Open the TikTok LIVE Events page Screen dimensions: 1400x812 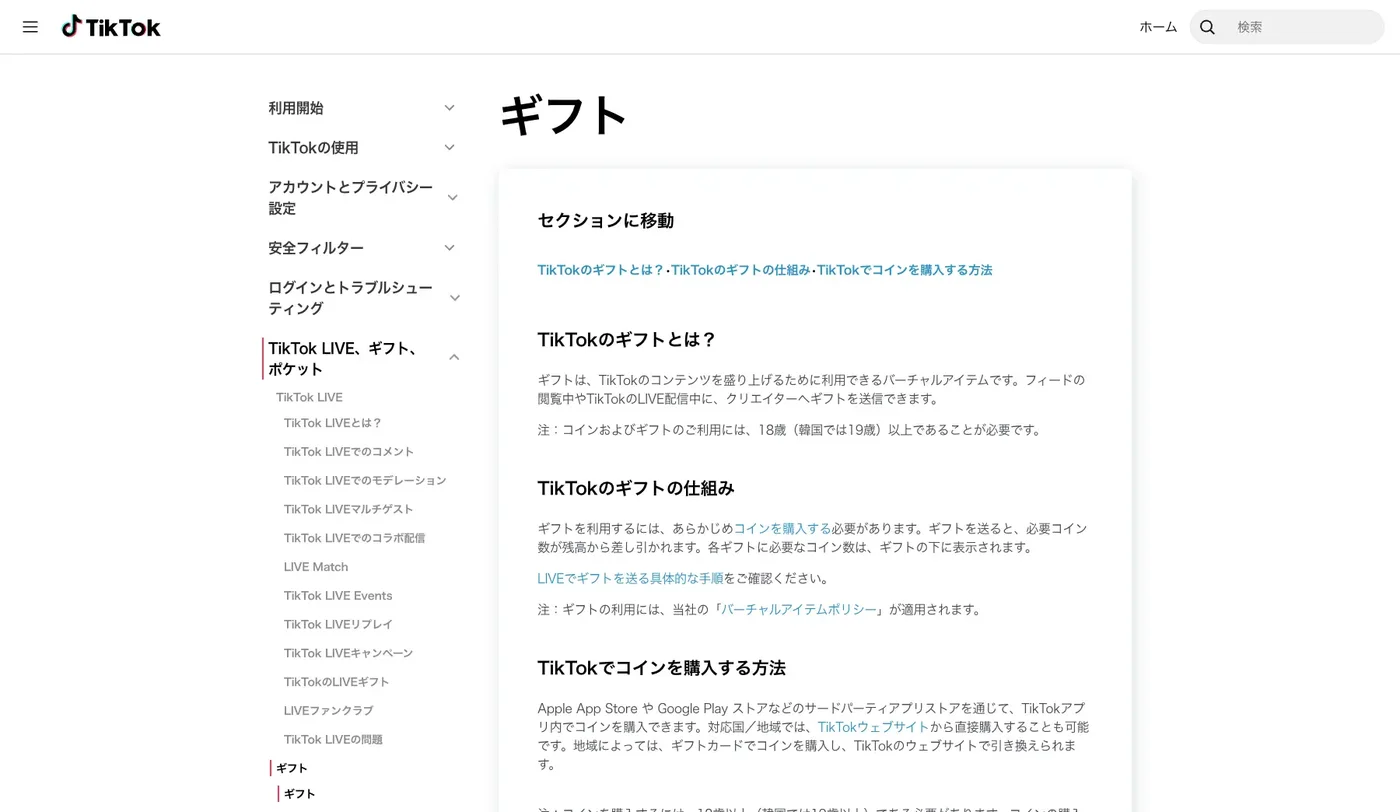click(x=338, y=596)
